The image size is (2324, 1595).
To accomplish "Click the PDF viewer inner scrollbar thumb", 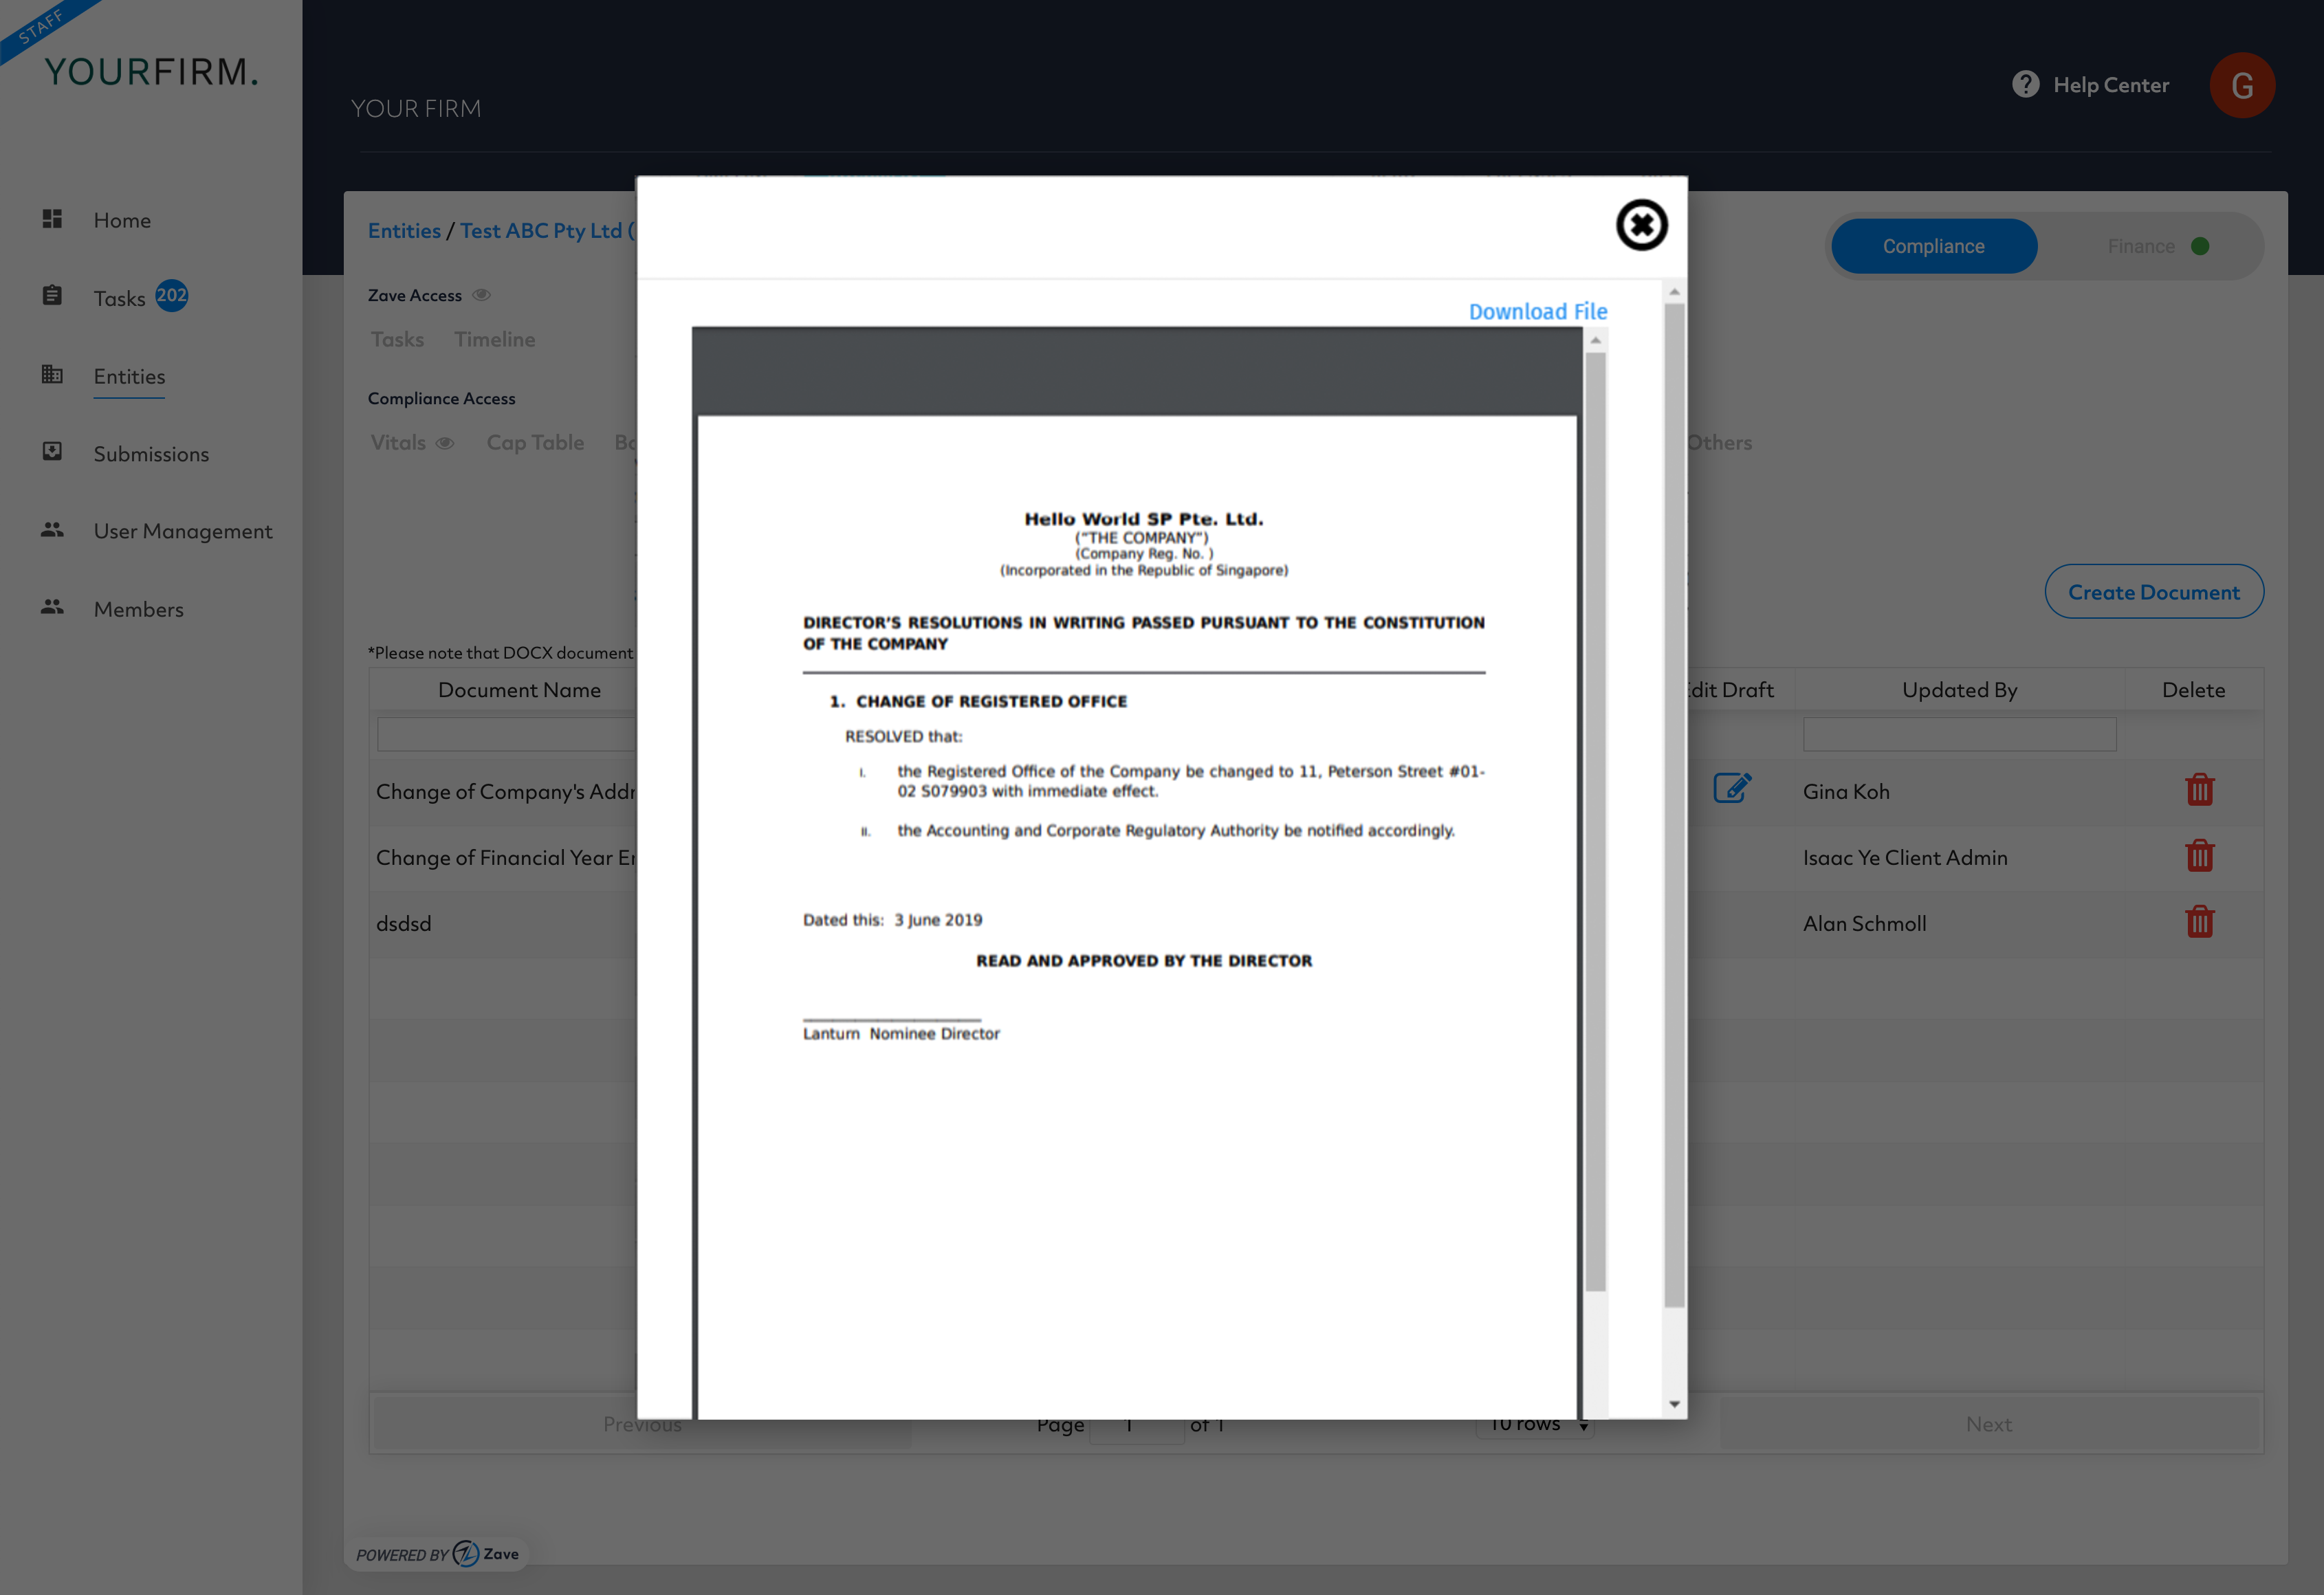I will click(x=1595, y=821).
